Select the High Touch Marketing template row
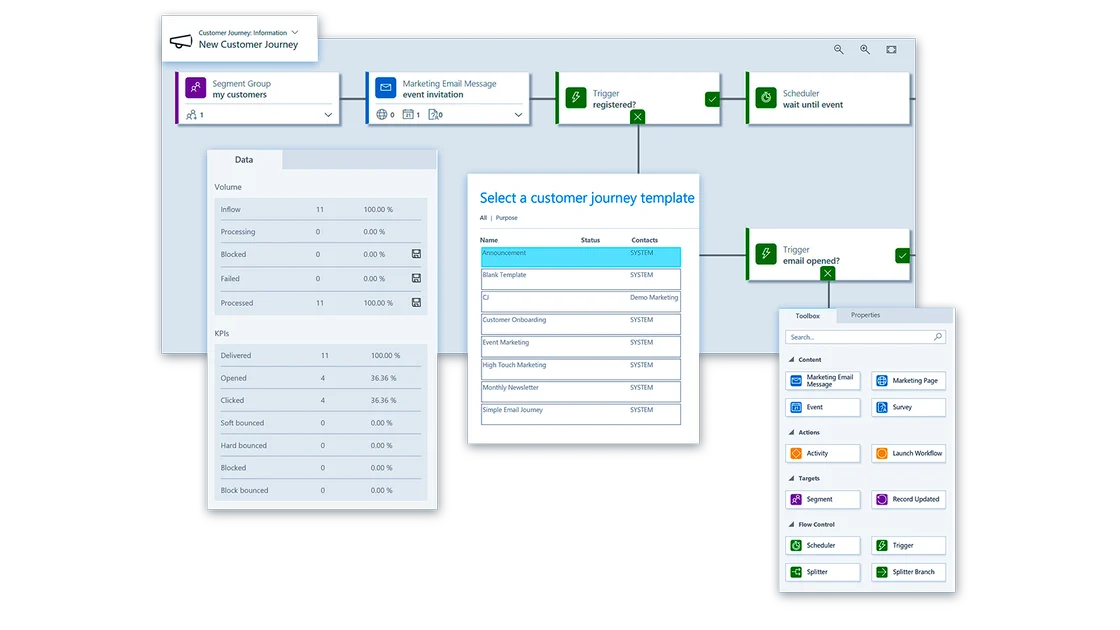The width and height of the screenshot is (1120, 630). coord(581,369)
